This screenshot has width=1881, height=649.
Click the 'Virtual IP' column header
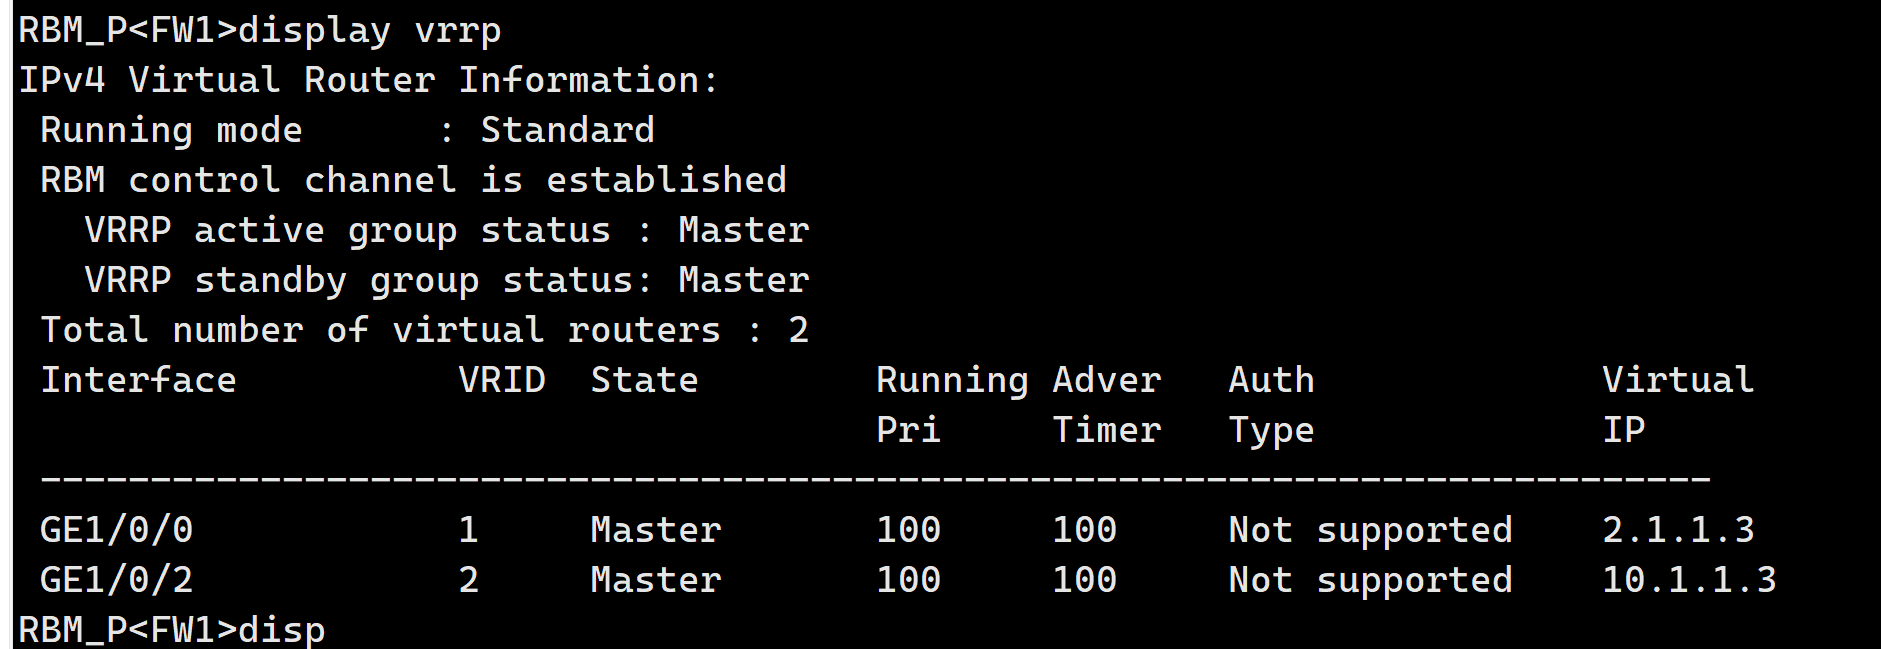point(1677,404)
